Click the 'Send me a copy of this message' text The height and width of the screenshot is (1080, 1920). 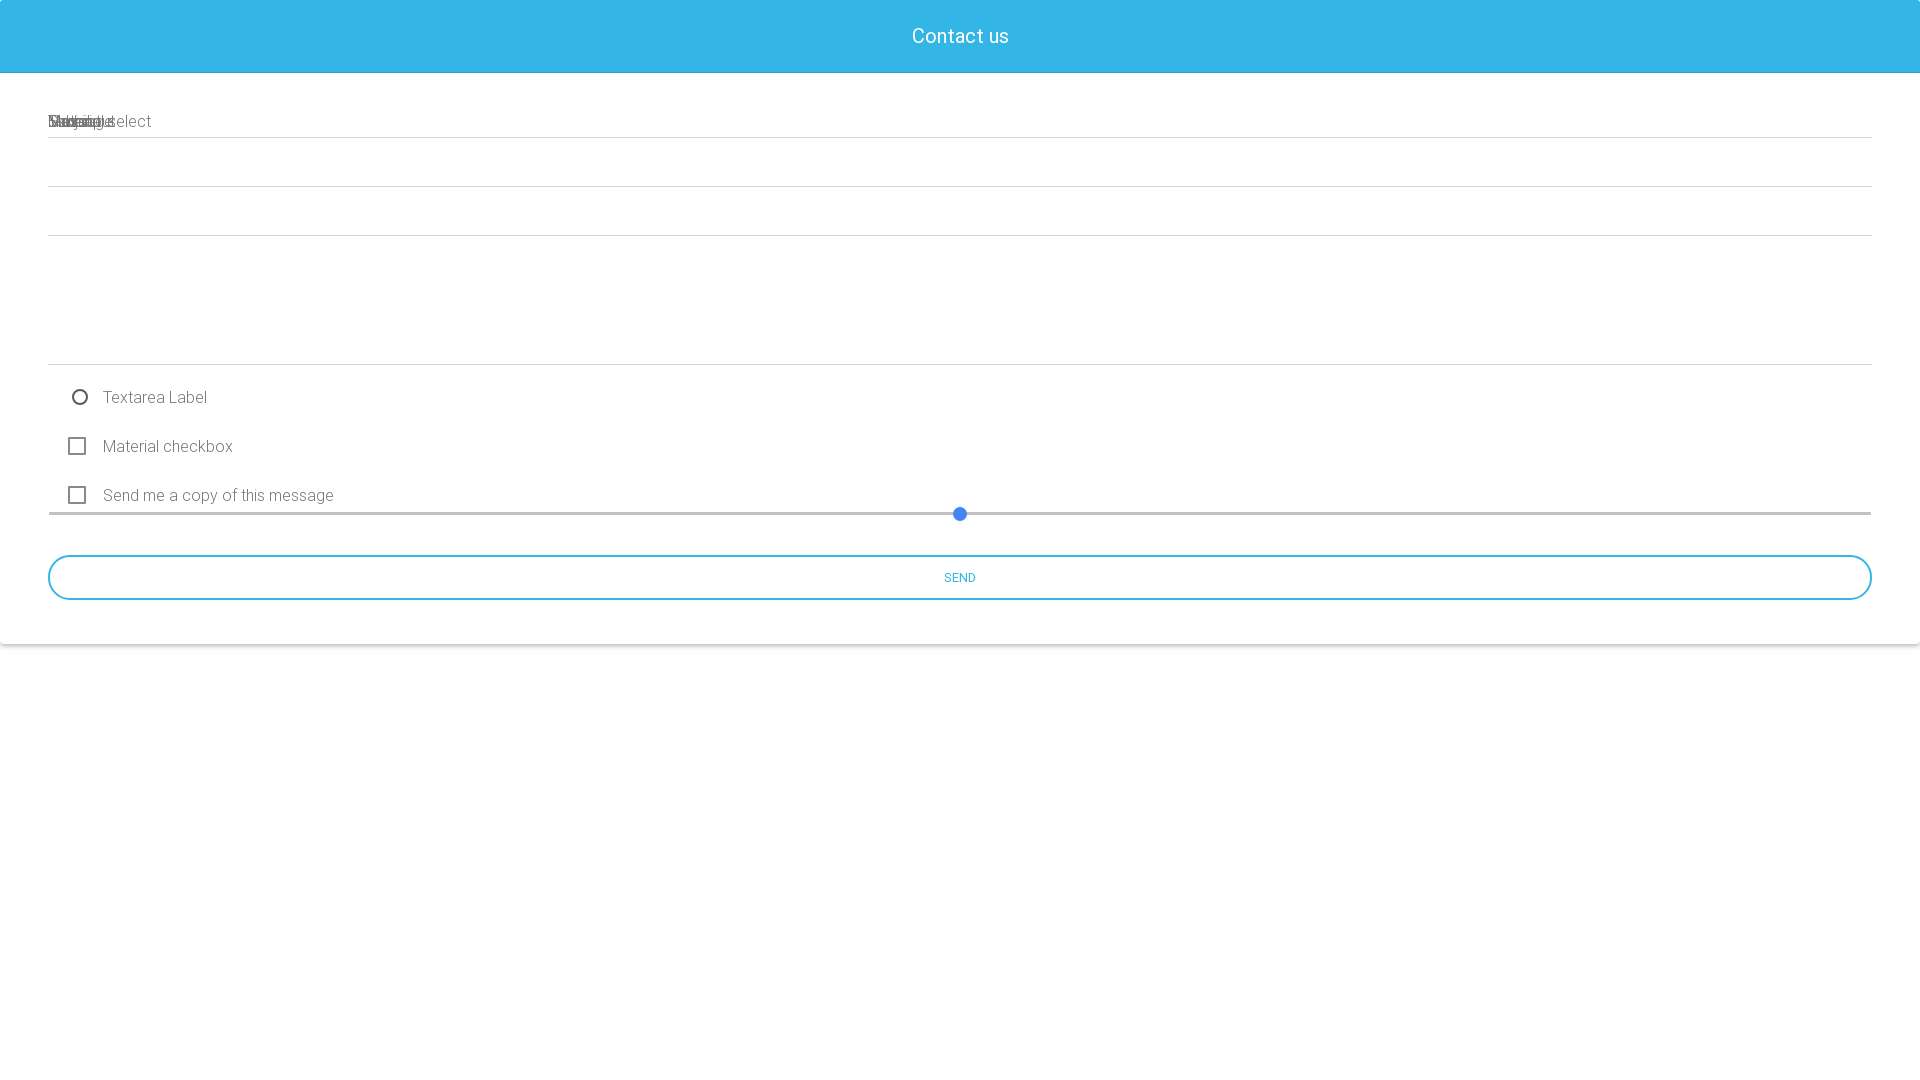coord(218,495)
